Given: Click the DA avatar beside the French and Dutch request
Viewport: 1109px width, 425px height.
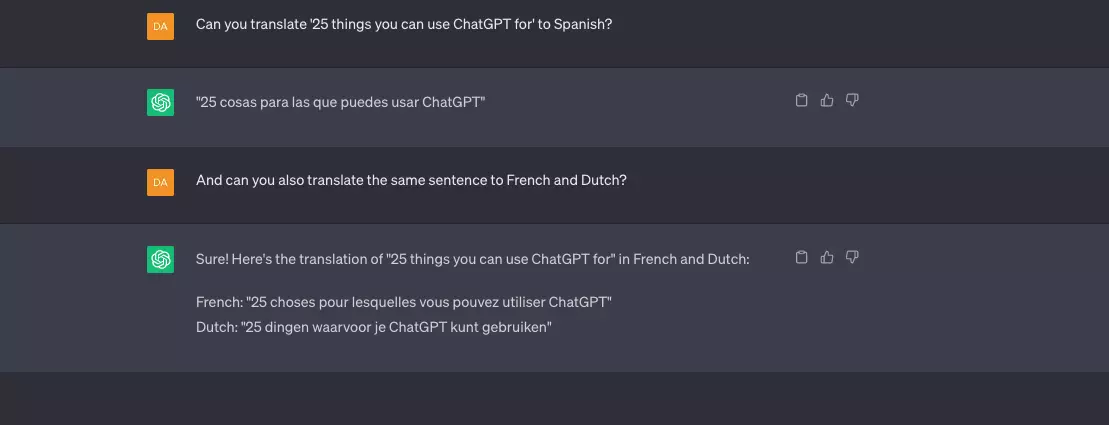Looking at the screenshot, I should (161, 182).
